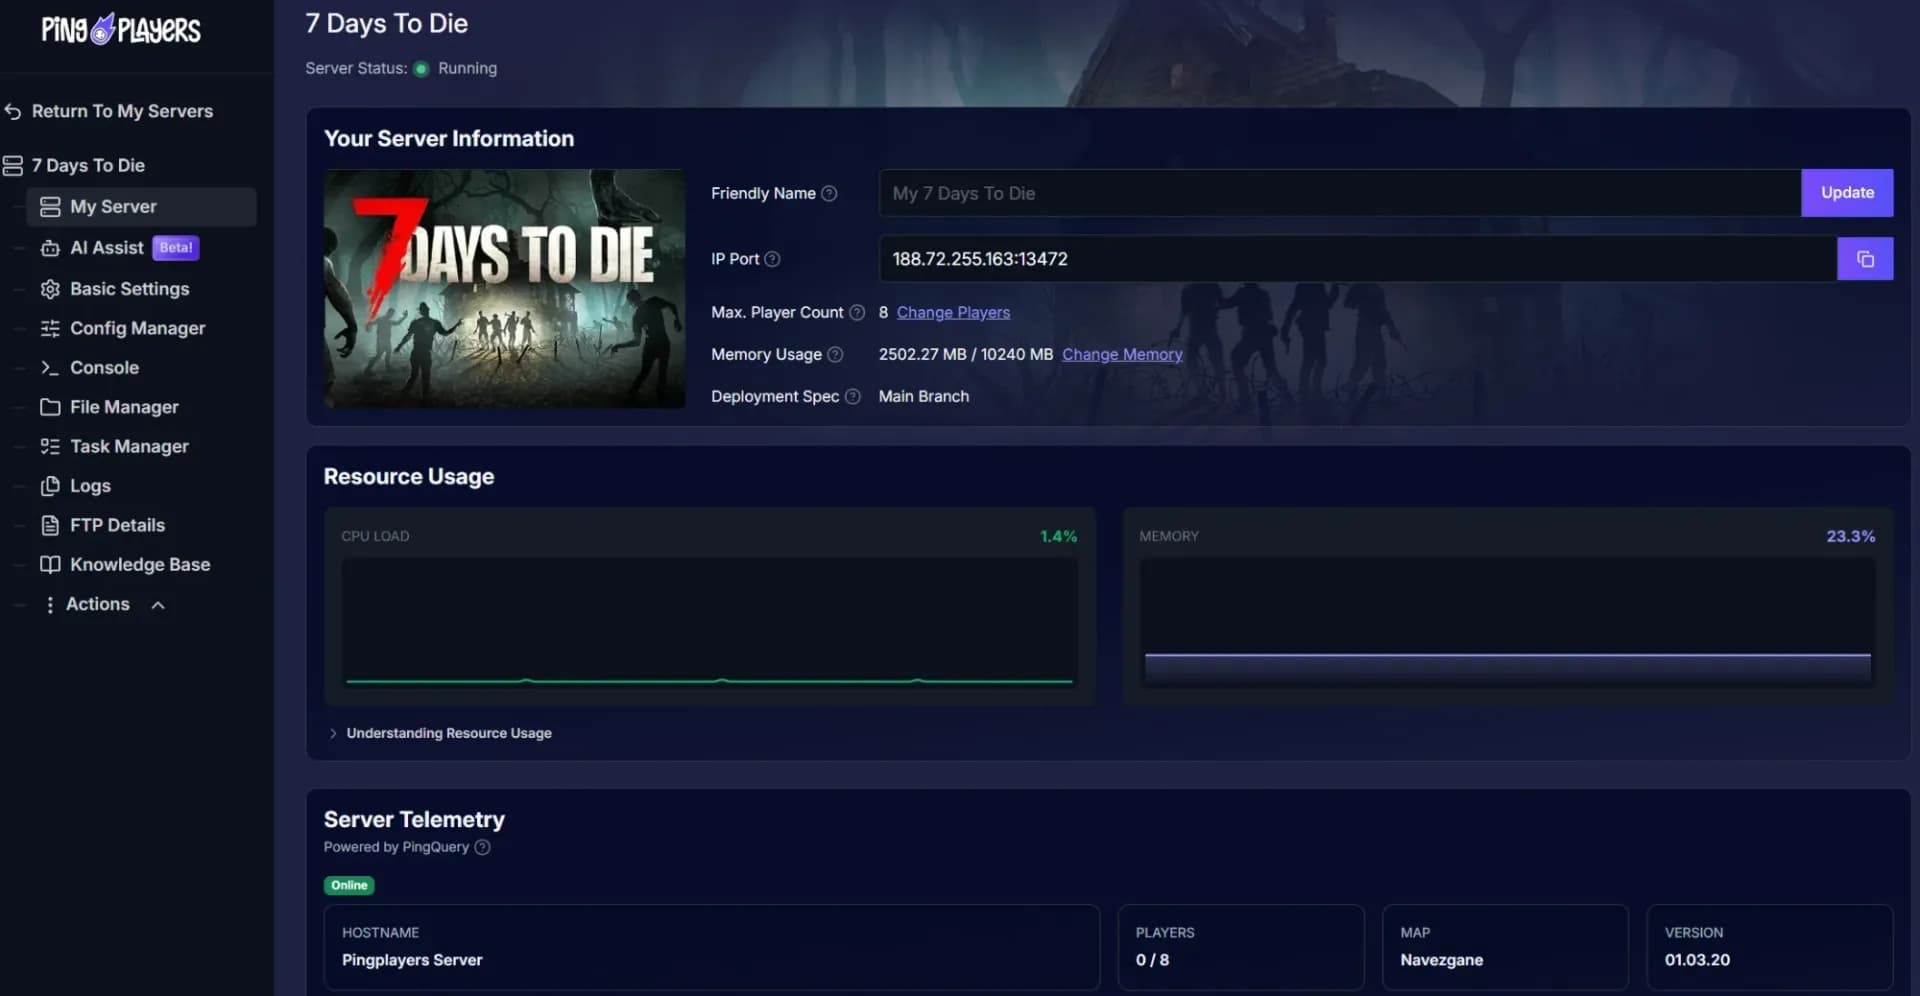The width and height of the screenshot is (1920, 996).
Task: Click the IP Port address field
Action: pos(1358,259)
